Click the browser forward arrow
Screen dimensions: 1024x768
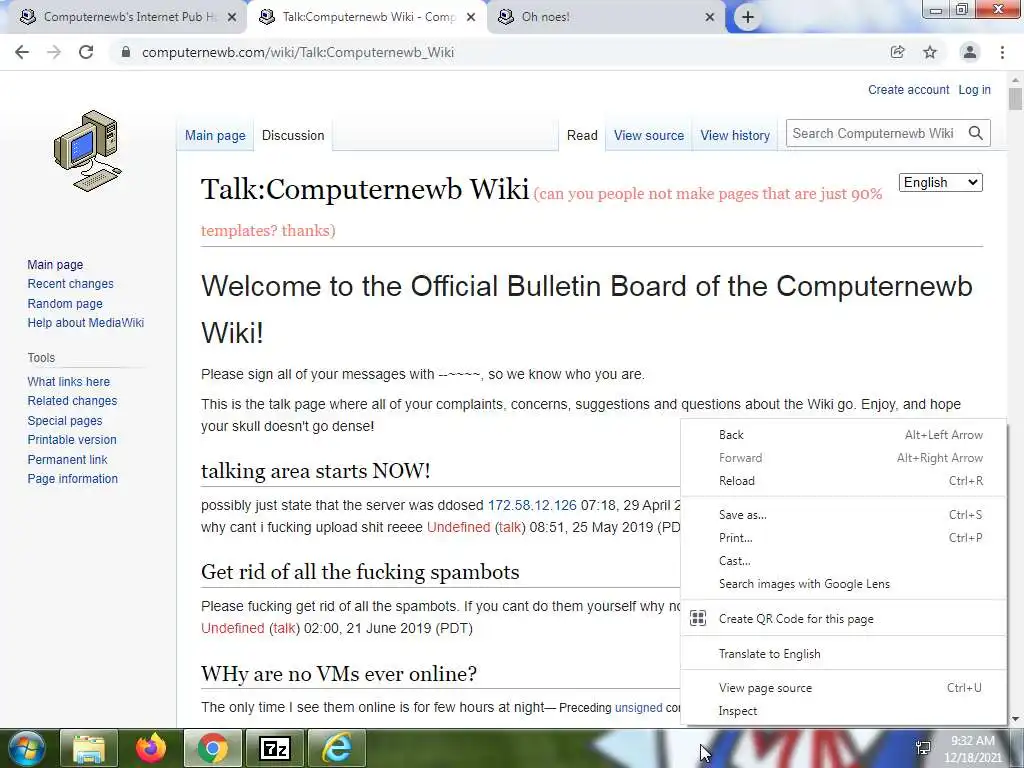pyautogui.click(x=54, y=52)
